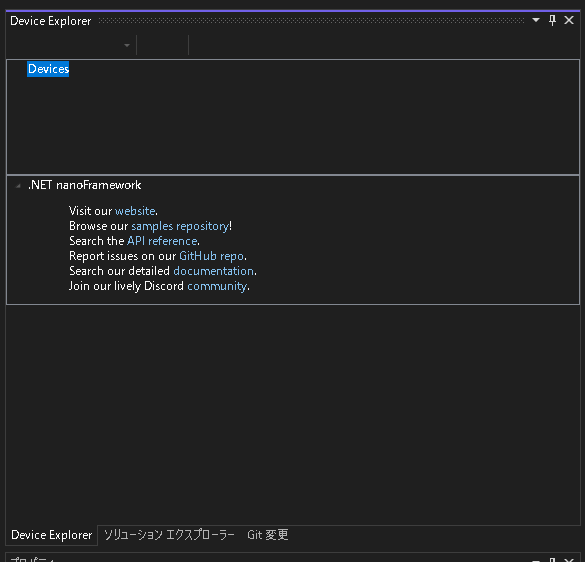Image resolution: width=585 pixels, height=562 pixels.
Task: Open the API reference link
Action: pyautogui.click(x=162, y=241)
